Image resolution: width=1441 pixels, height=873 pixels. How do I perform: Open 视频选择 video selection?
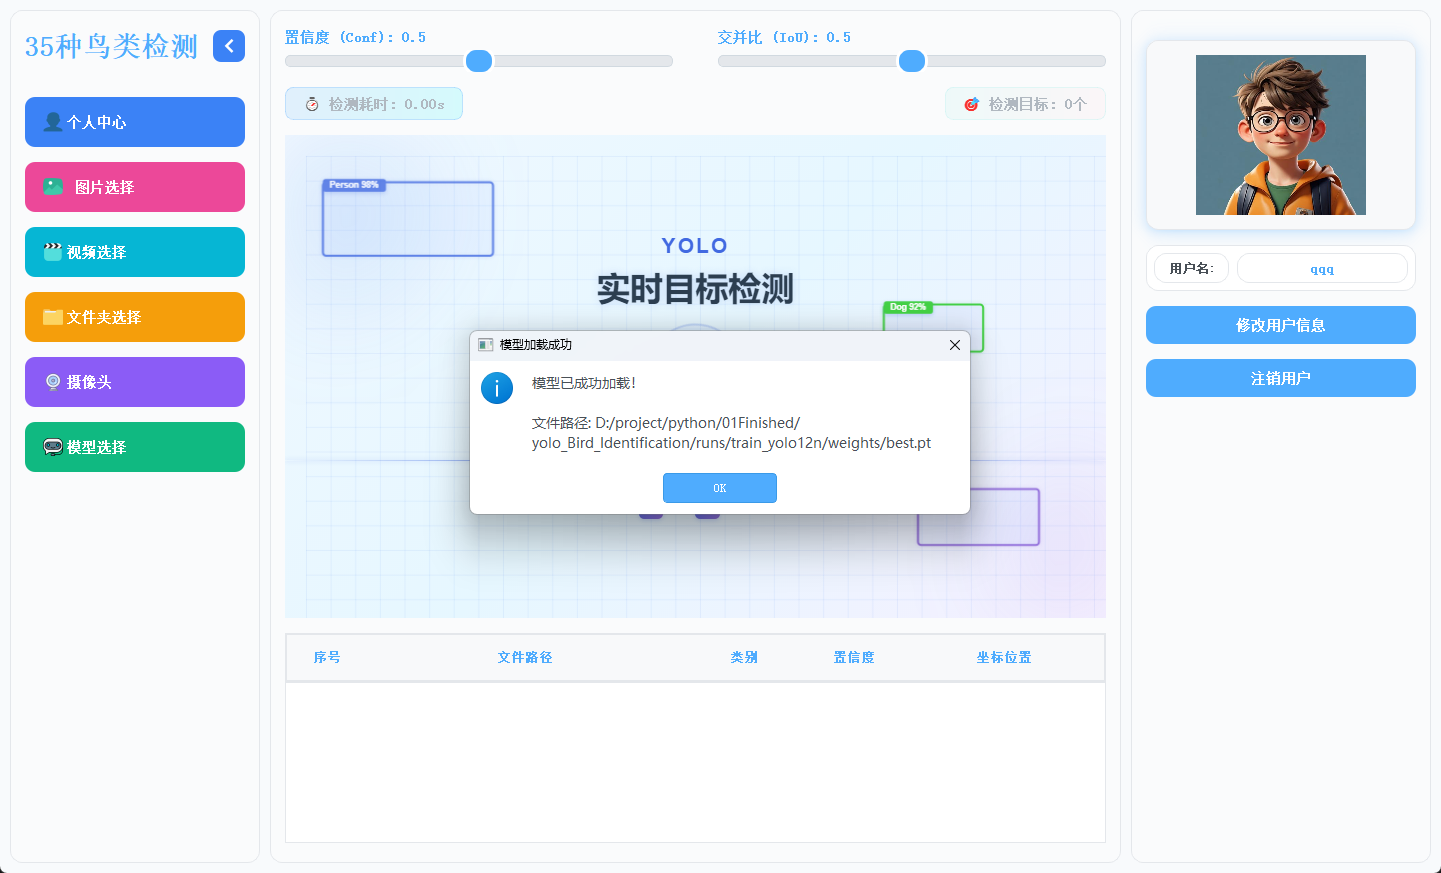click(x=135, y=252)
